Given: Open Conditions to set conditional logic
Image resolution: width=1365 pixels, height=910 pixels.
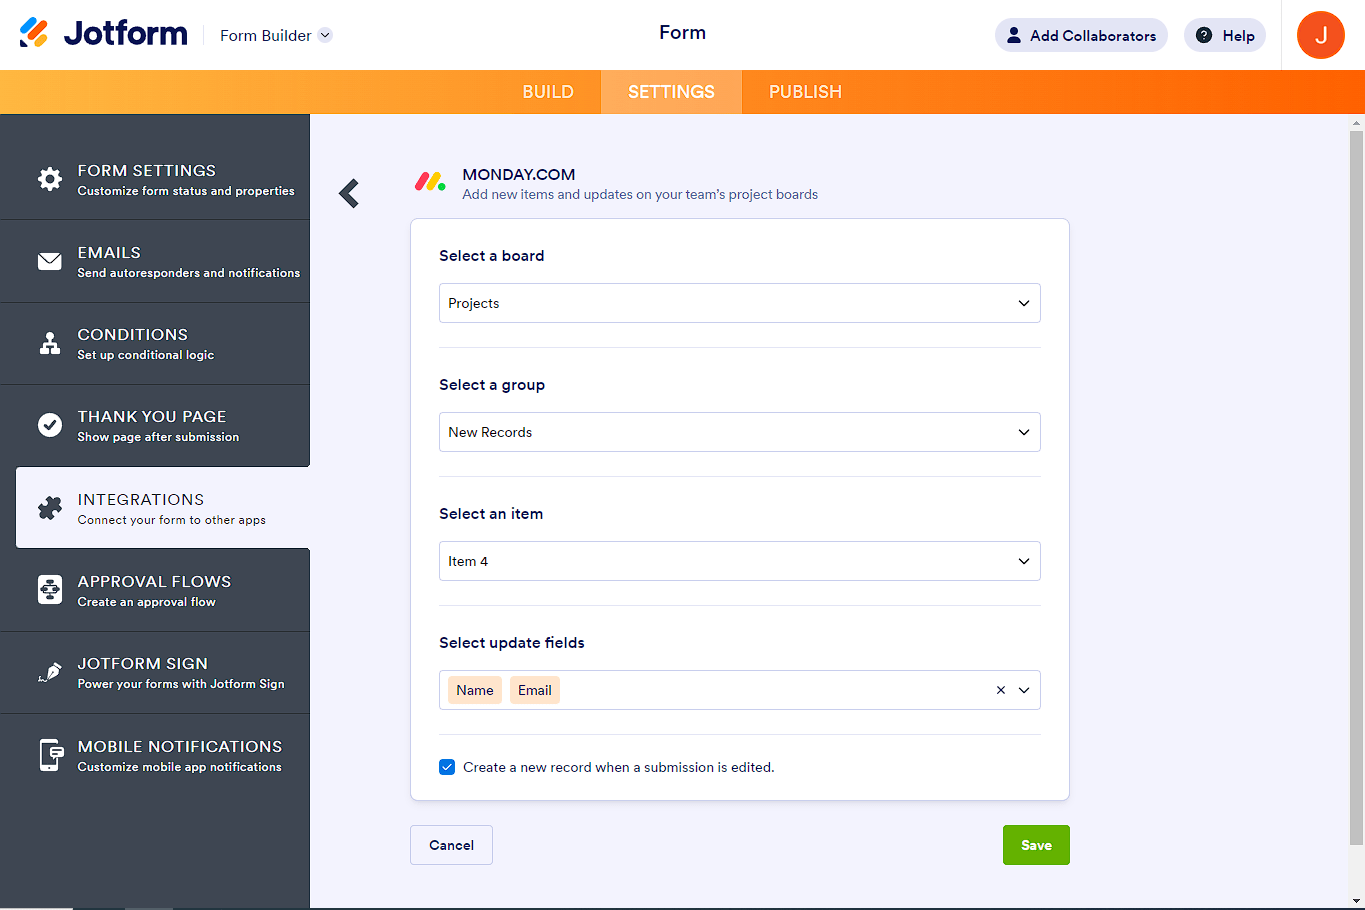Looking at the screenshot, I should (x=49, y=343).
